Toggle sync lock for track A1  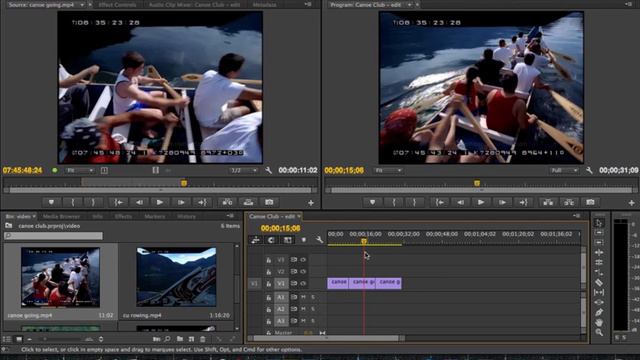tap(293, 297)
